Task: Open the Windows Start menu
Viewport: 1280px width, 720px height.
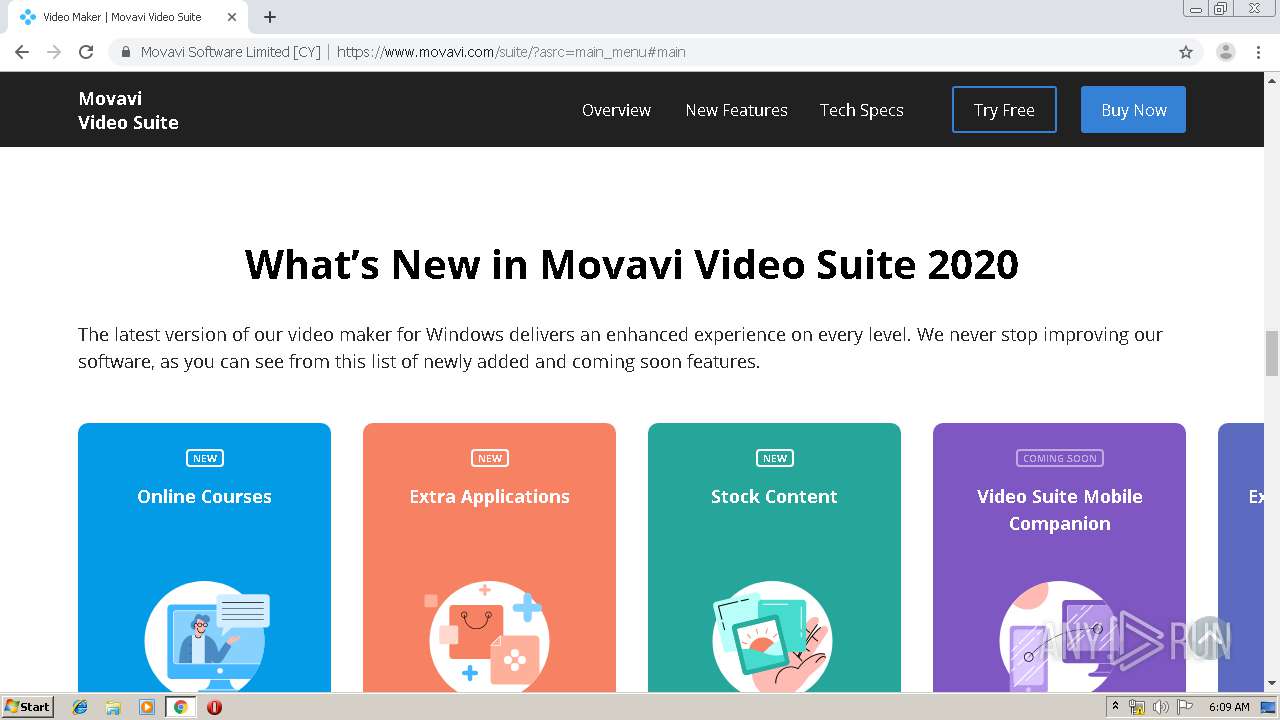Action: [28, 707]
